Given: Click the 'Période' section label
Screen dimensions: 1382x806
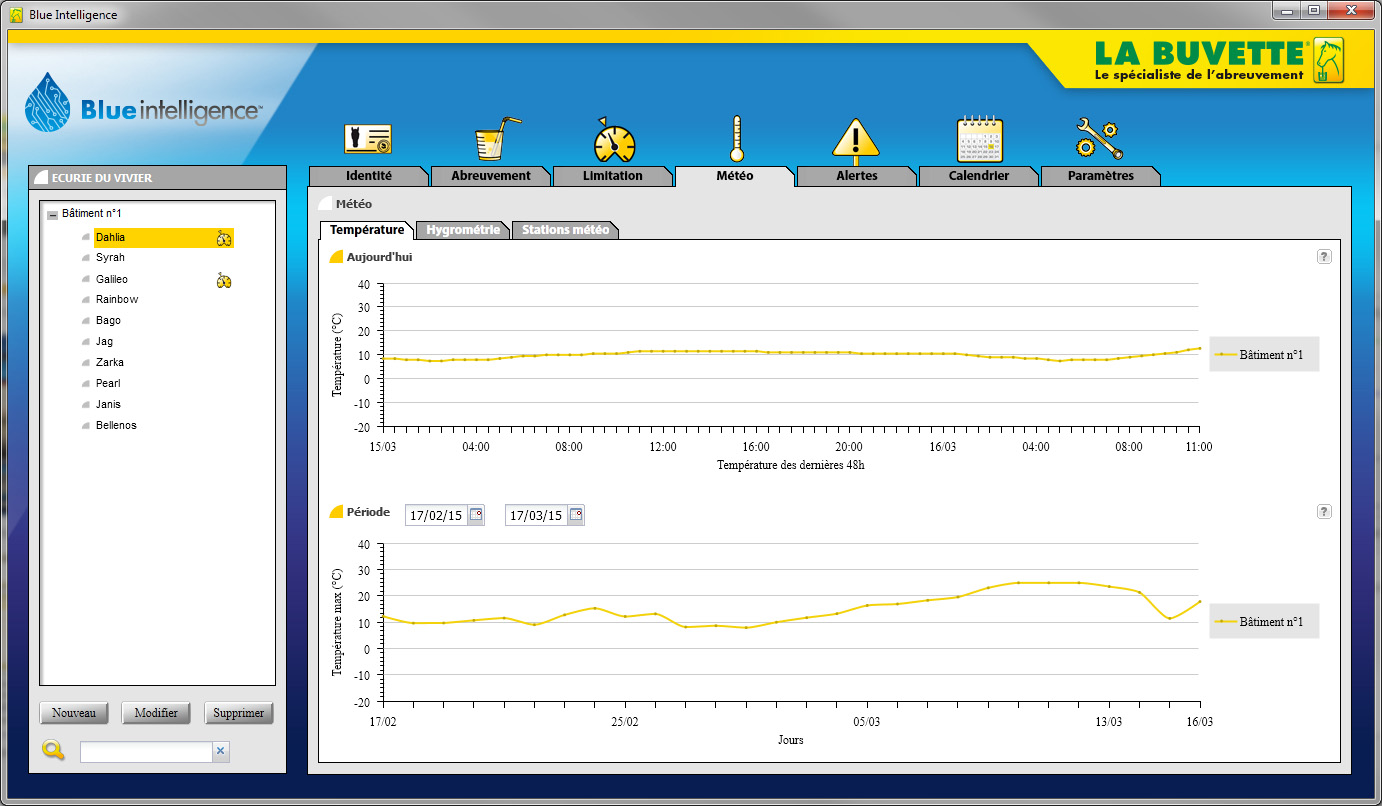Looking at the screenshot, I should tap(368, 512).
